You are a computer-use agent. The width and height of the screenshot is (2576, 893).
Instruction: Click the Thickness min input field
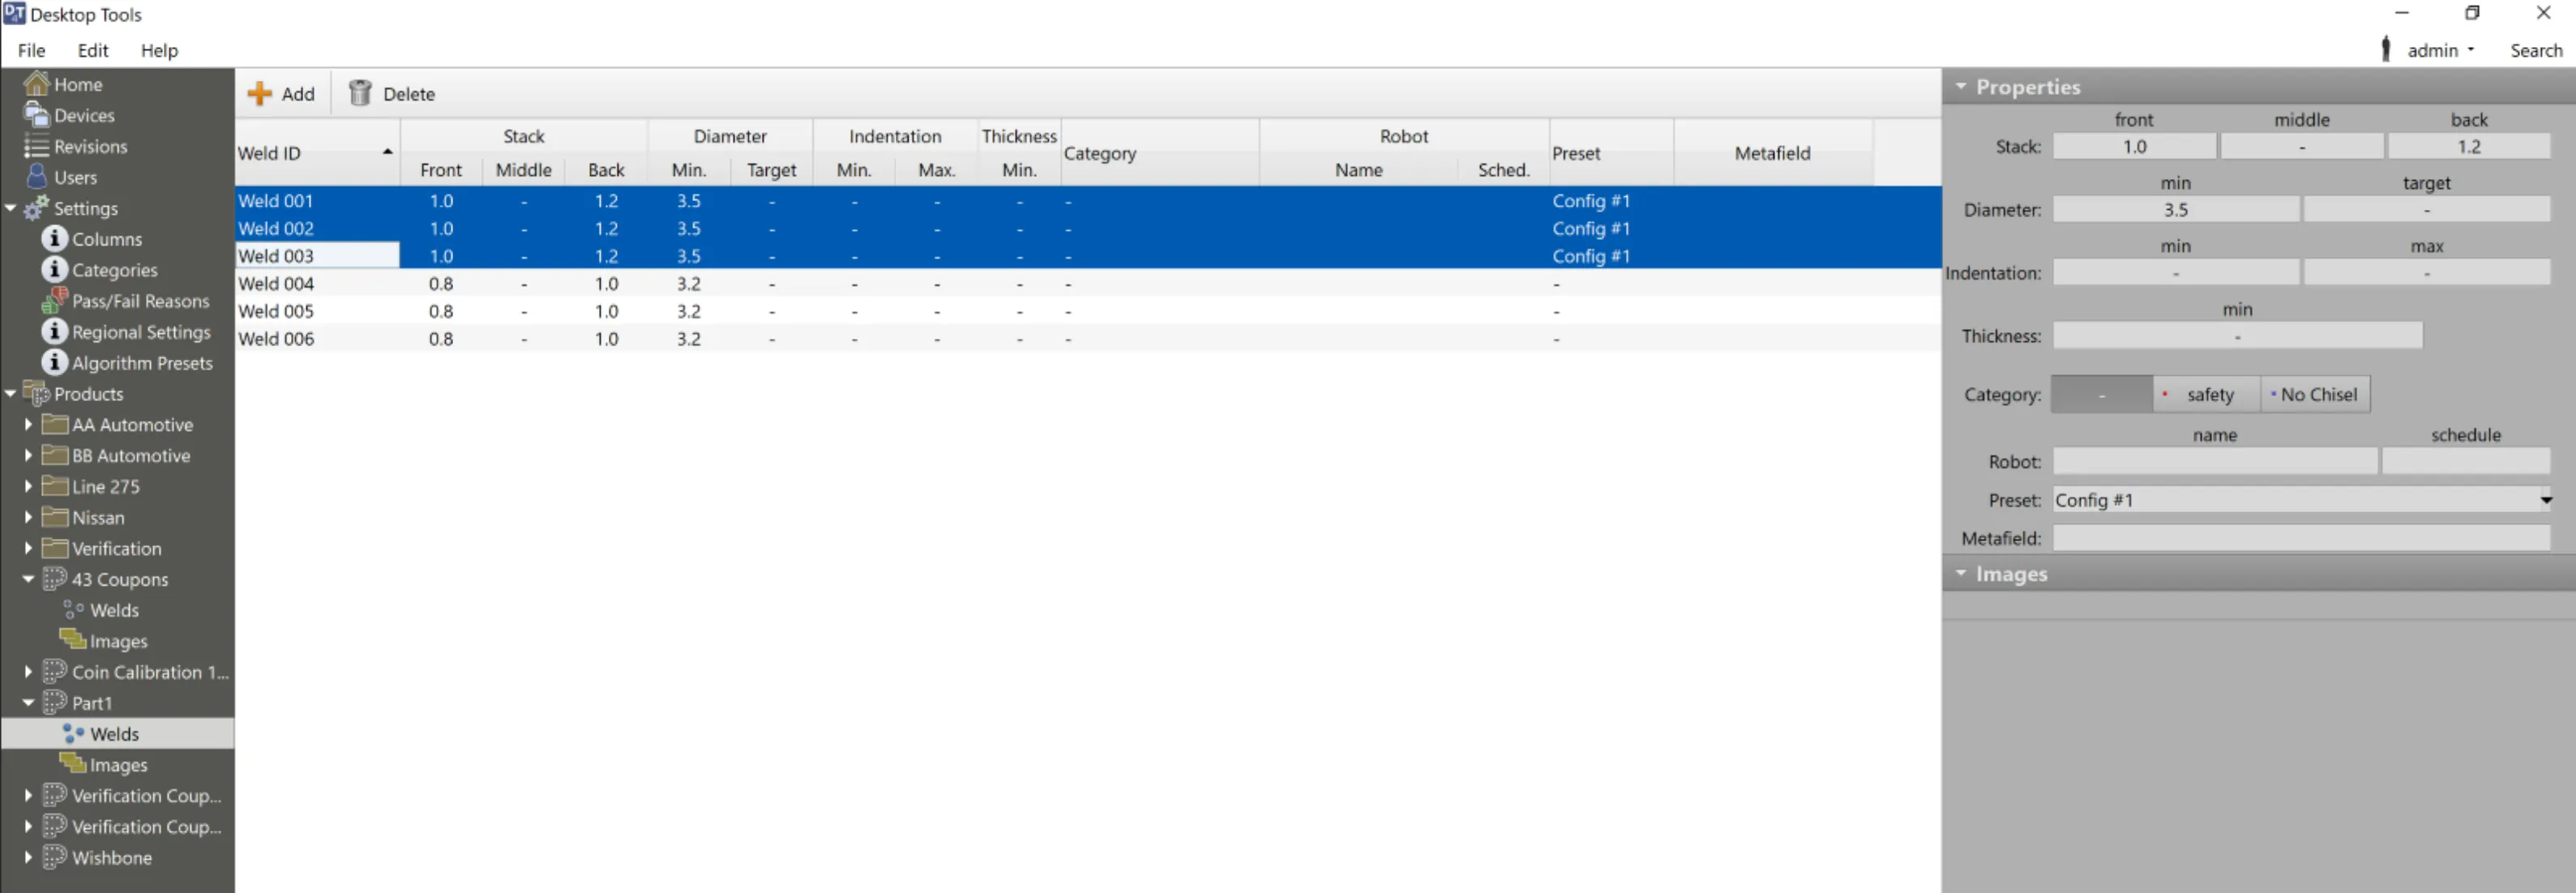tap(2237, 336)
